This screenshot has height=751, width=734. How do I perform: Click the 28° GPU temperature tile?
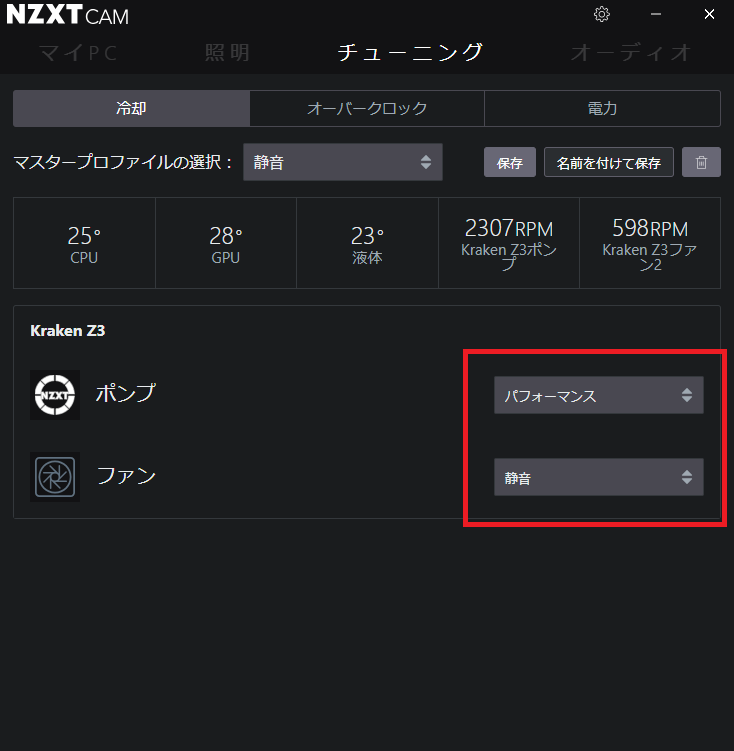click(226, 243)
